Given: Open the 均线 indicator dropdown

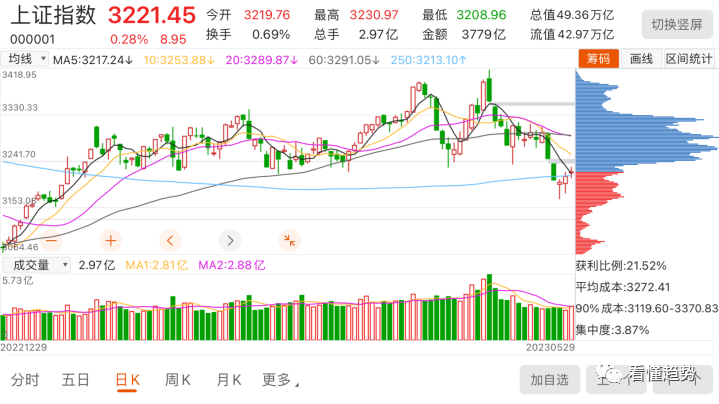Looking at the screenshot, I should point(25,59).
